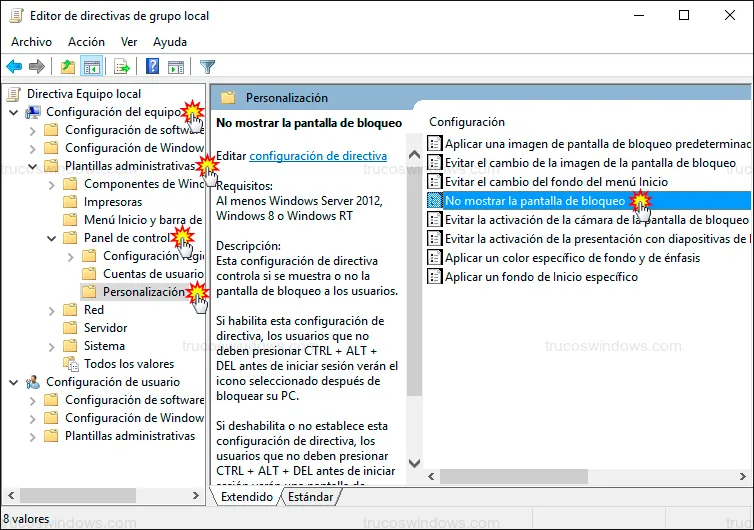The width and height of the screenshot is (754, 530).
Task: Click the Filter funnel icon
Action: click(207, 67)
